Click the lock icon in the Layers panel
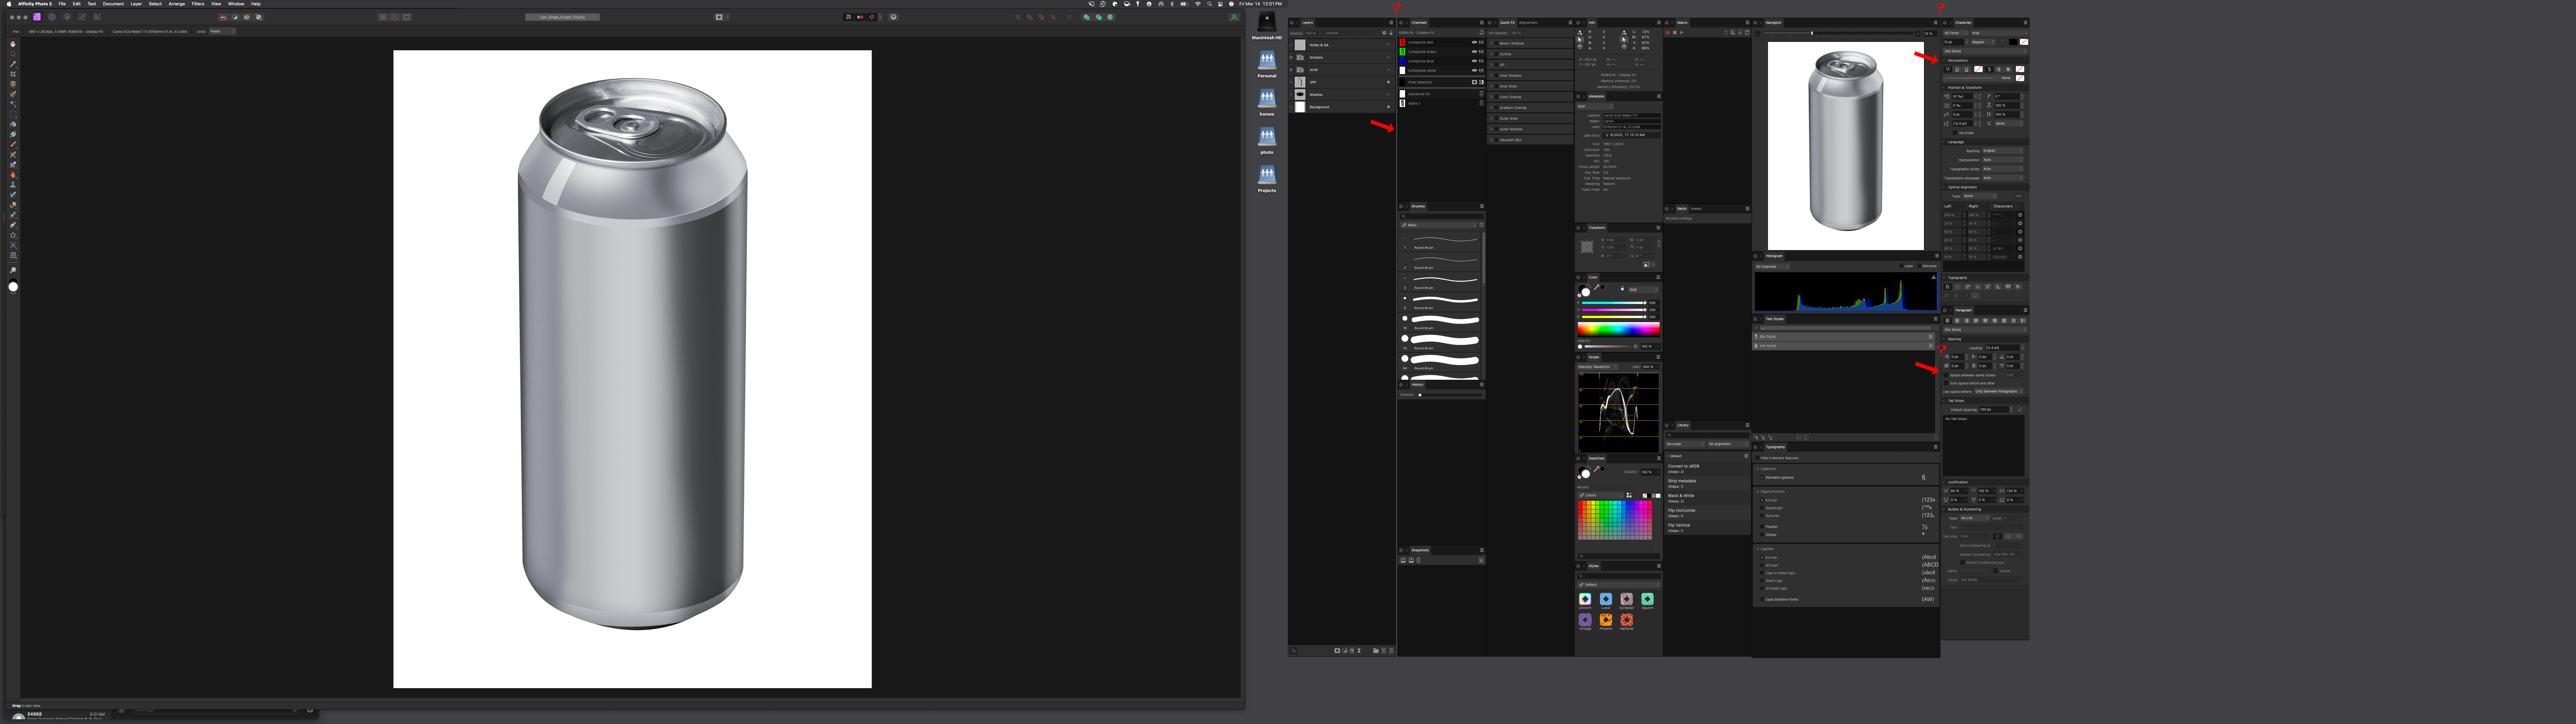 click(x=1391, y=33)
